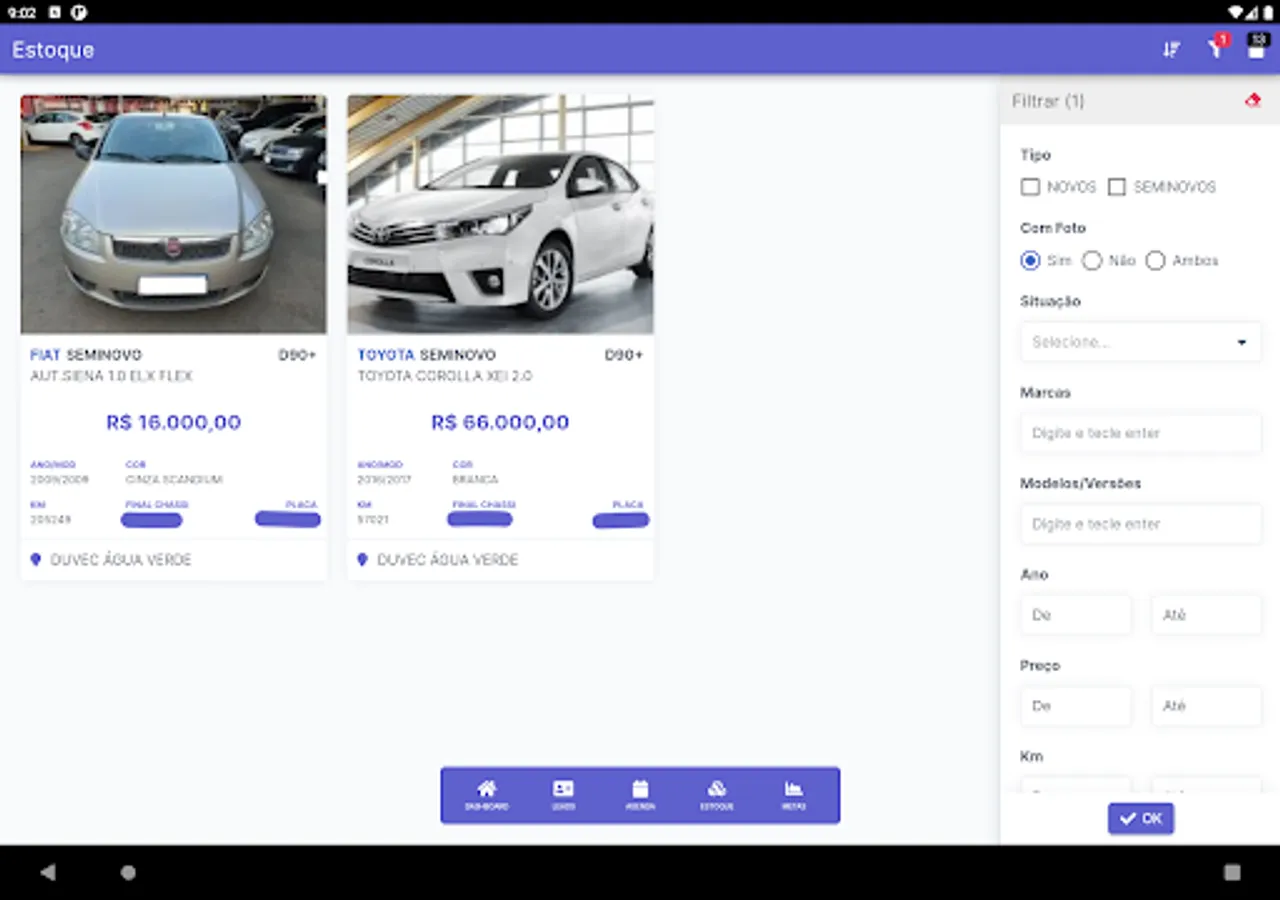The height and width of the screenshot is (900, 1280).
Task: Click the Ano De field
Action: [1076, 615]
